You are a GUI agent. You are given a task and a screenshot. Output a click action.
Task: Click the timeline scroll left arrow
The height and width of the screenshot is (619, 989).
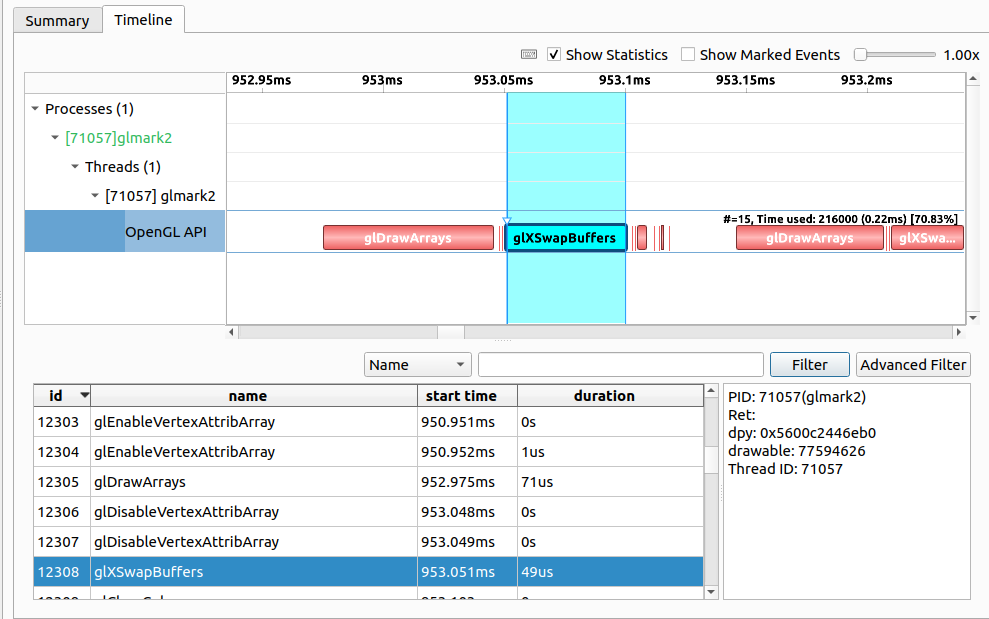click(x=233, y=332)
